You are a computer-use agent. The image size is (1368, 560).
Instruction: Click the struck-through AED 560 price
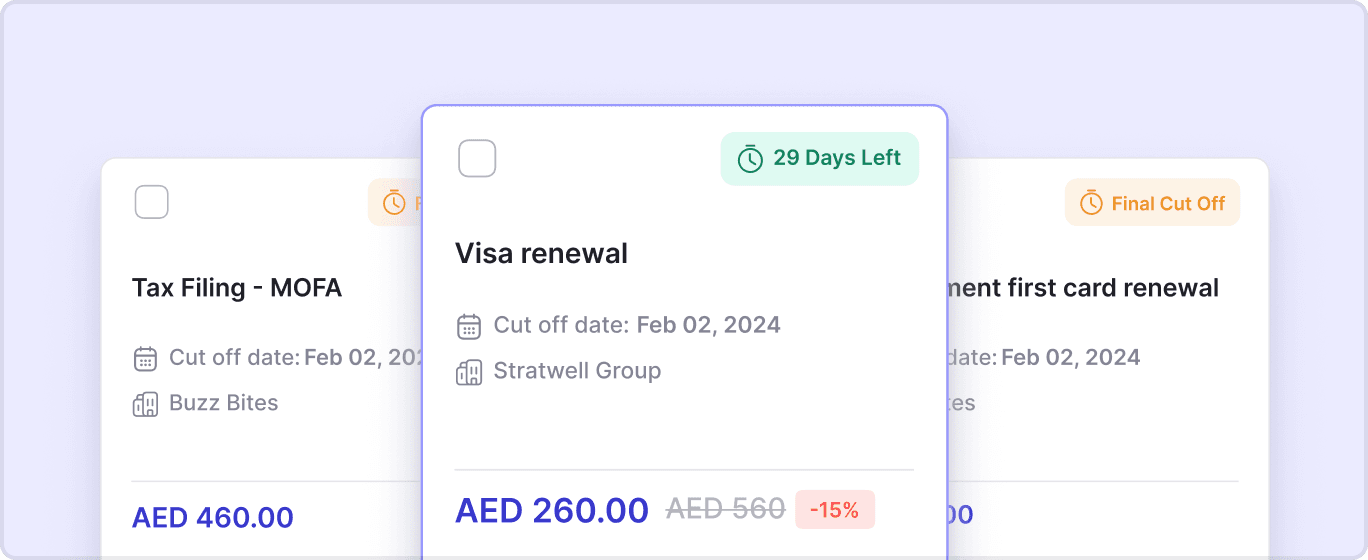coord(725,510)
